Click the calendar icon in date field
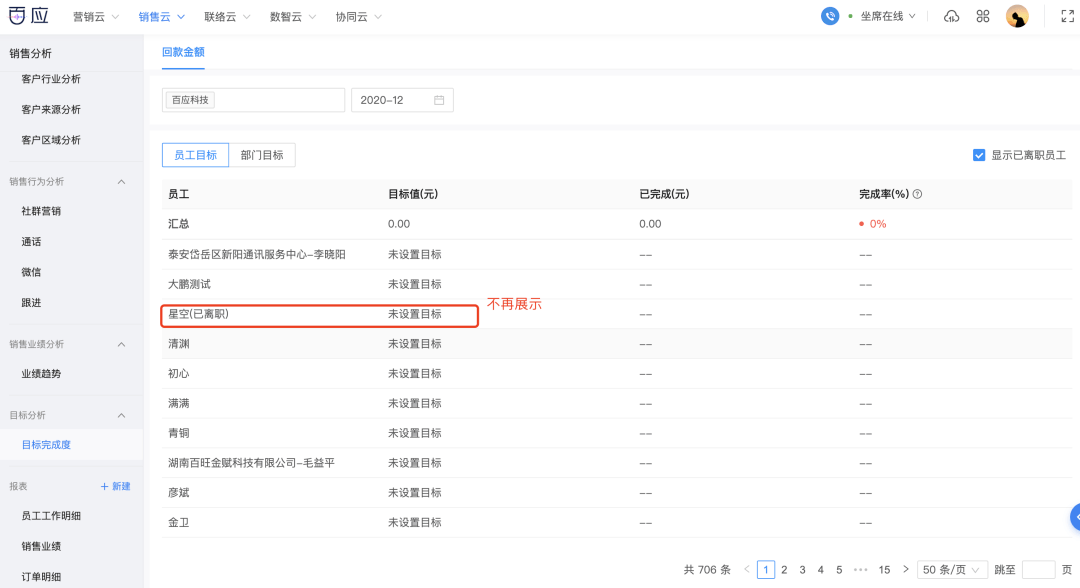 (x=439, y=101)
